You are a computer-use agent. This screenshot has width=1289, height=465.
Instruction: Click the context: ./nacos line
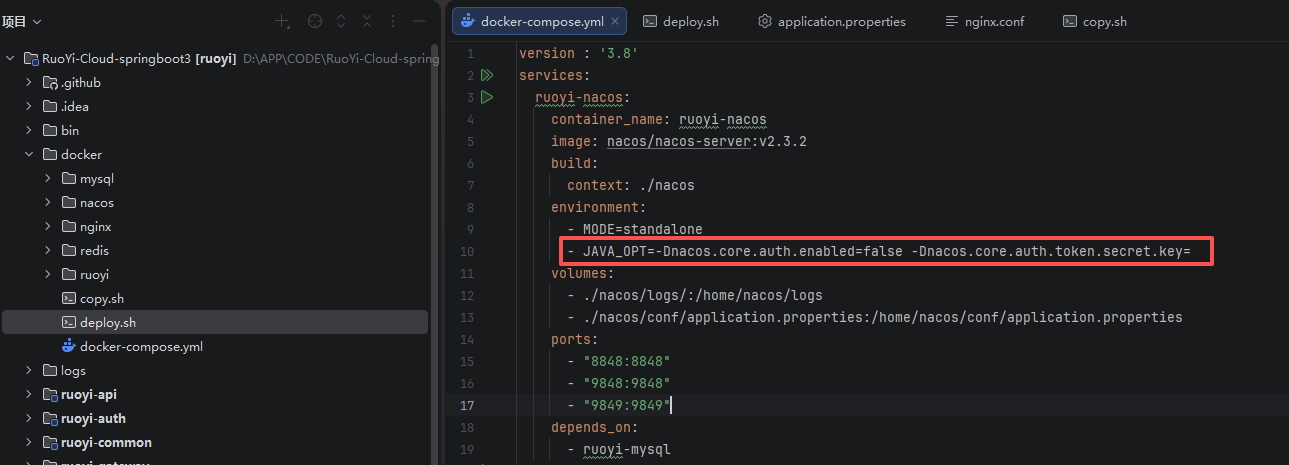click(631, 185)
